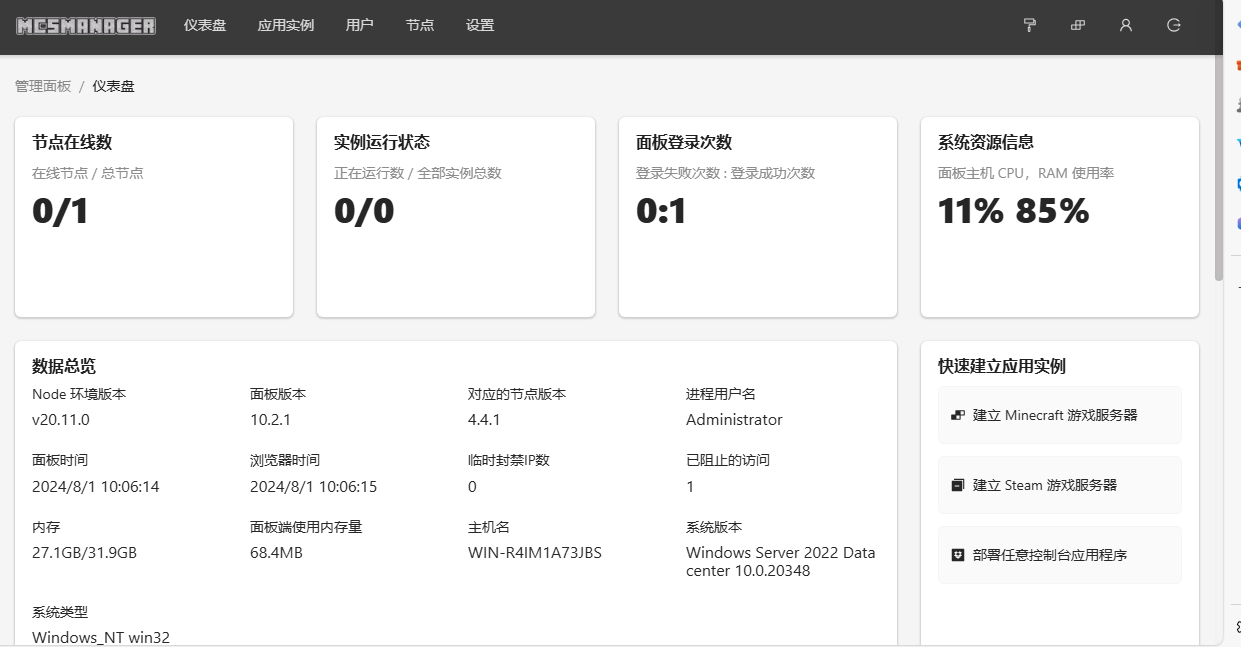Select the 节点在线数 status card
The height and width of the screenshot is (647, 1241).
click(154, 217)
